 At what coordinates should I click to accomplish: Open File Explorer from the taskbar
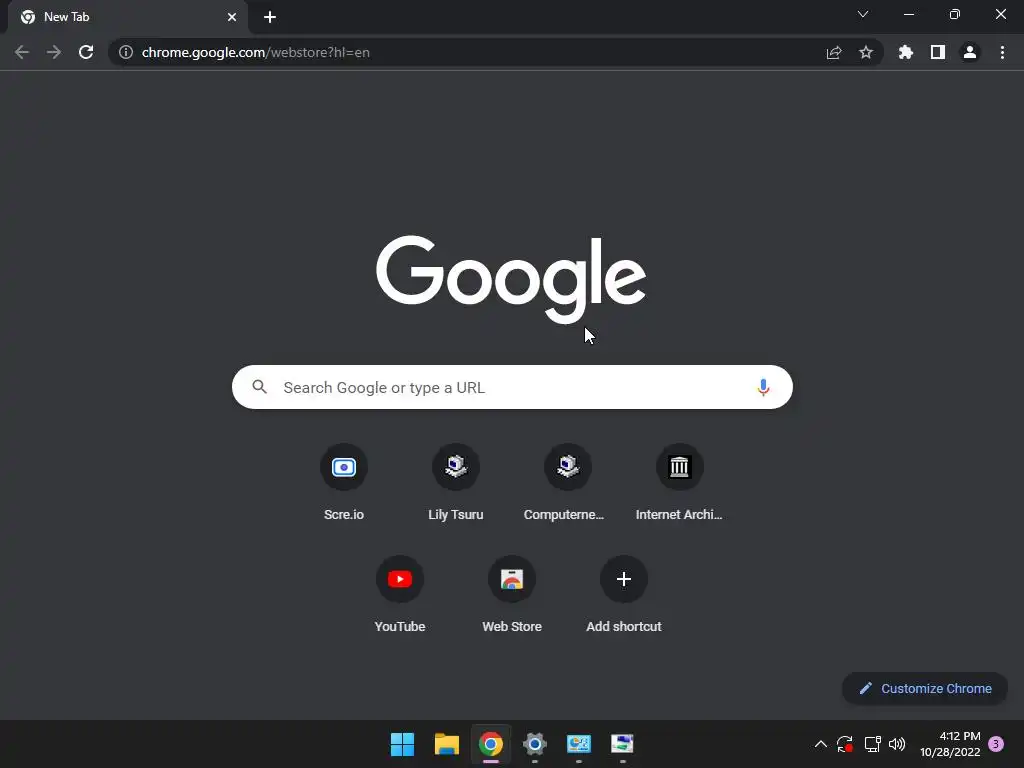[x=447, y=744]
